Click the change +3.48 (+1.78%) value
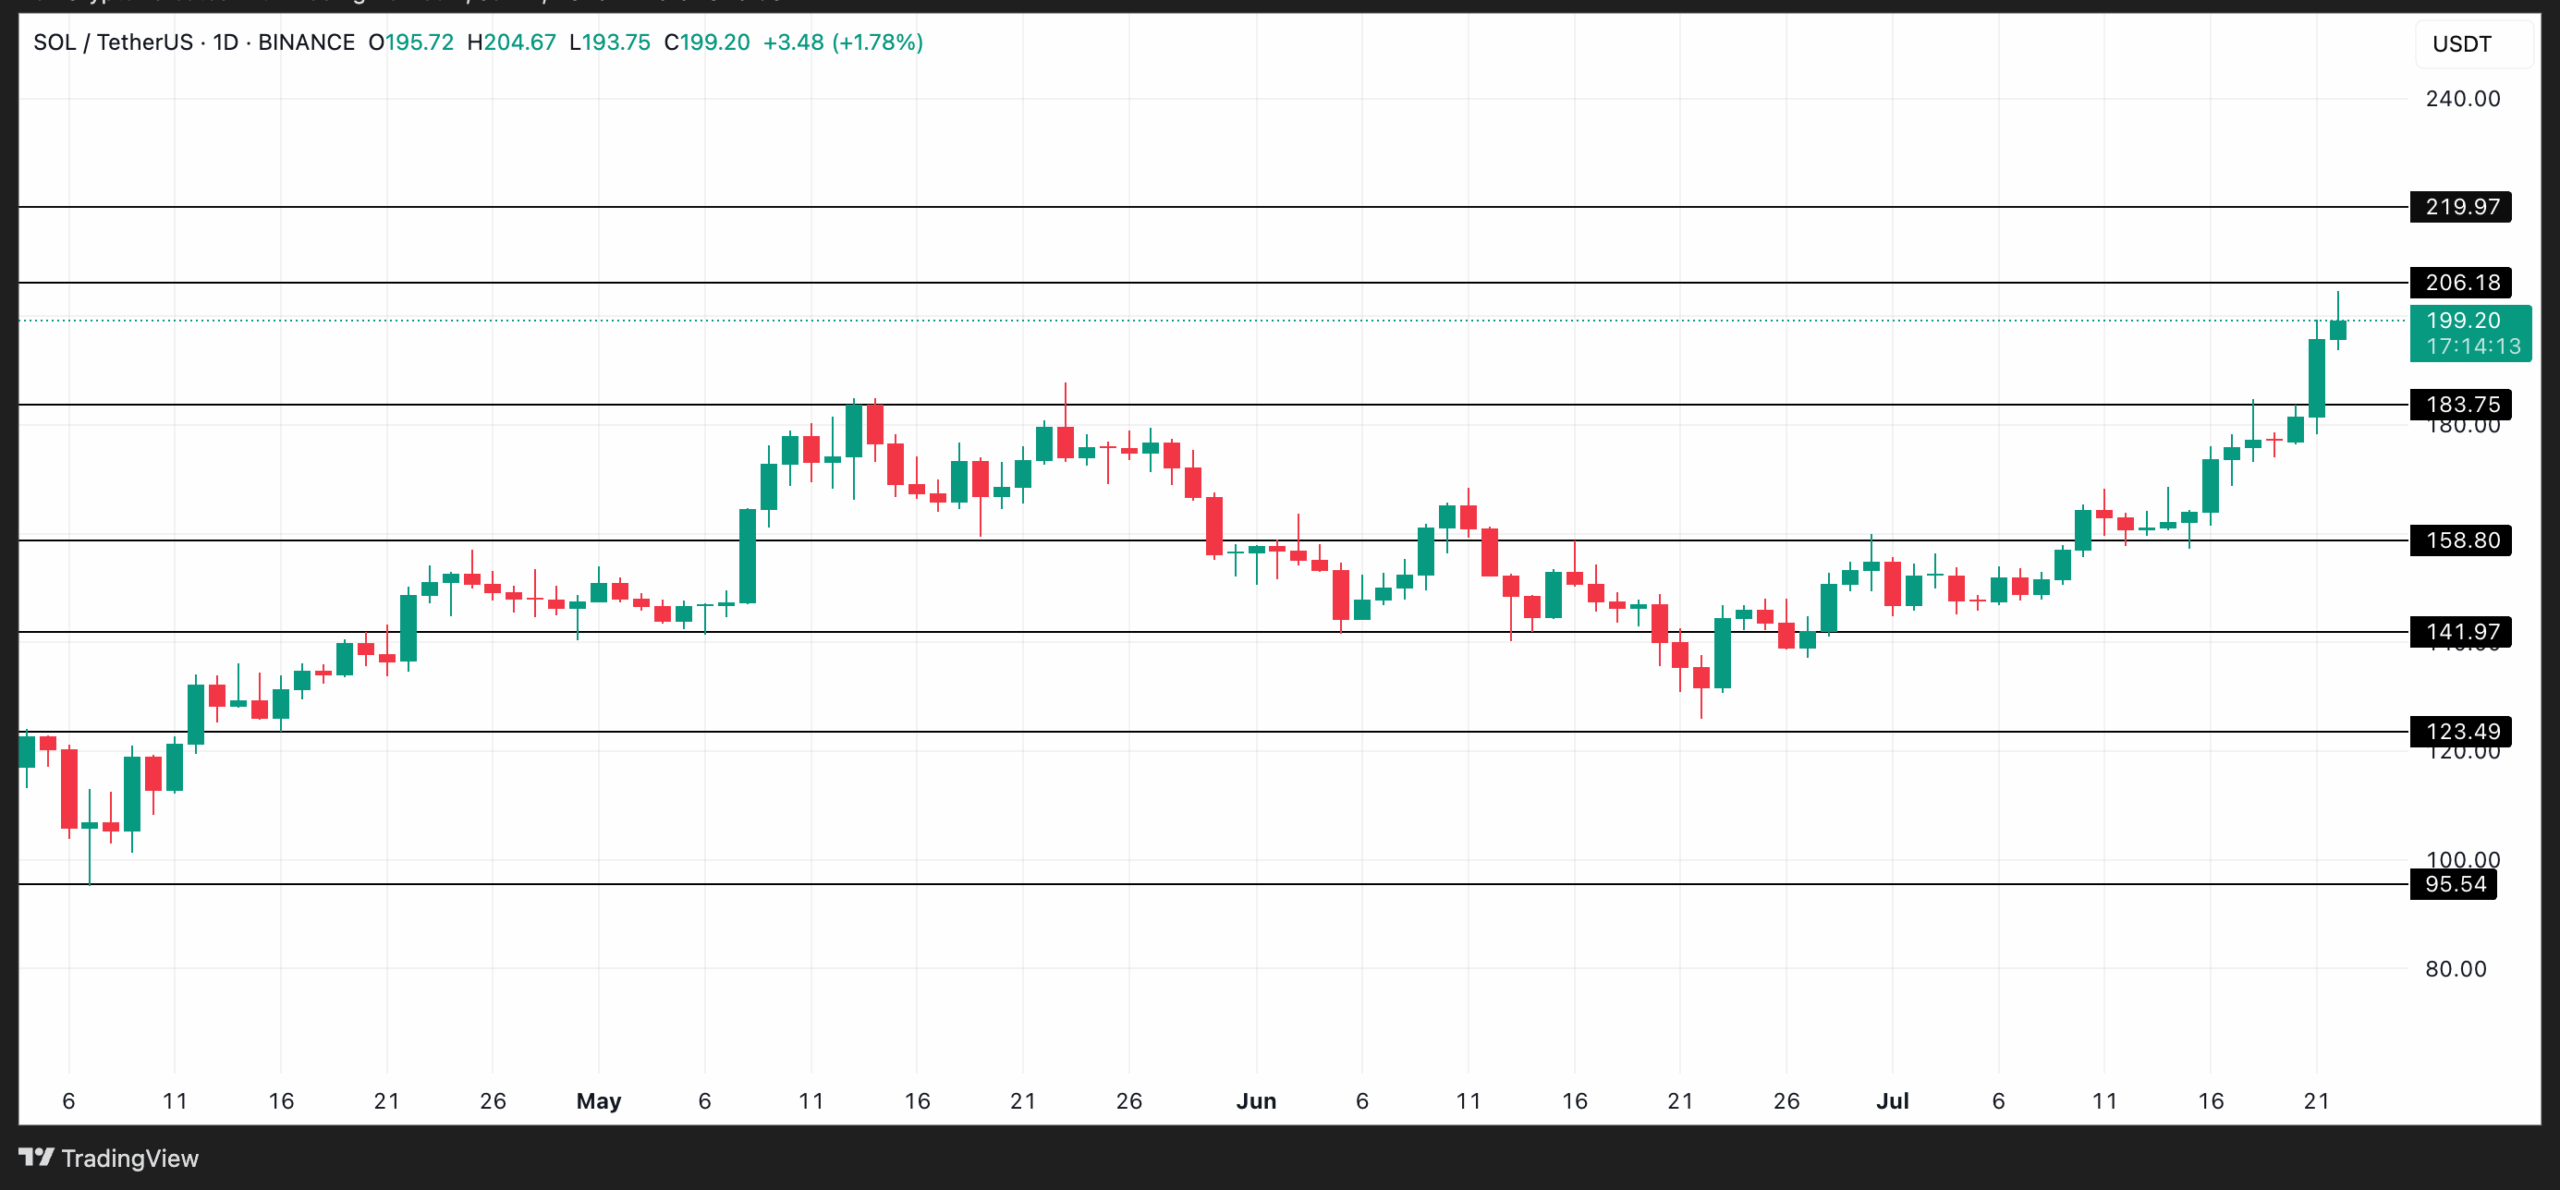The width and height of the screenshot is (2560, 1190). pyautogui.click(x=843, y=42)
